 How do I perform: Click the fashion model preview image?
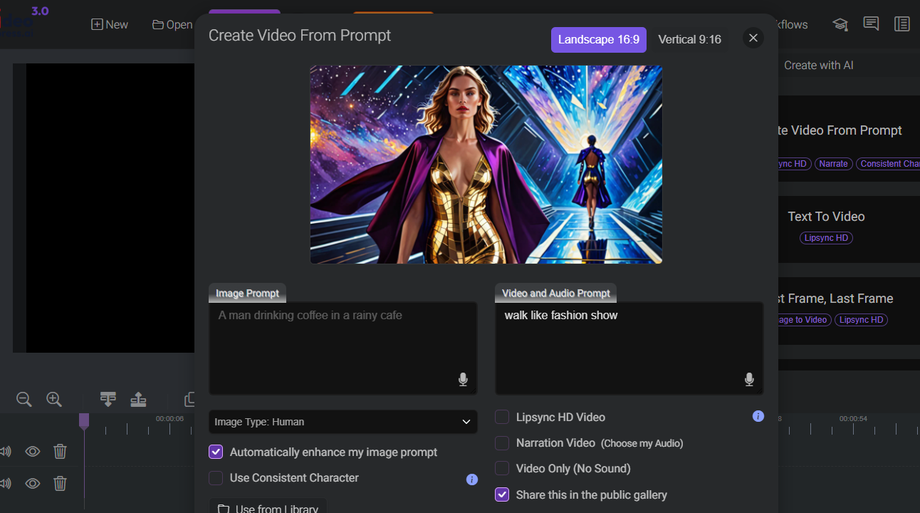coord(486,164)
